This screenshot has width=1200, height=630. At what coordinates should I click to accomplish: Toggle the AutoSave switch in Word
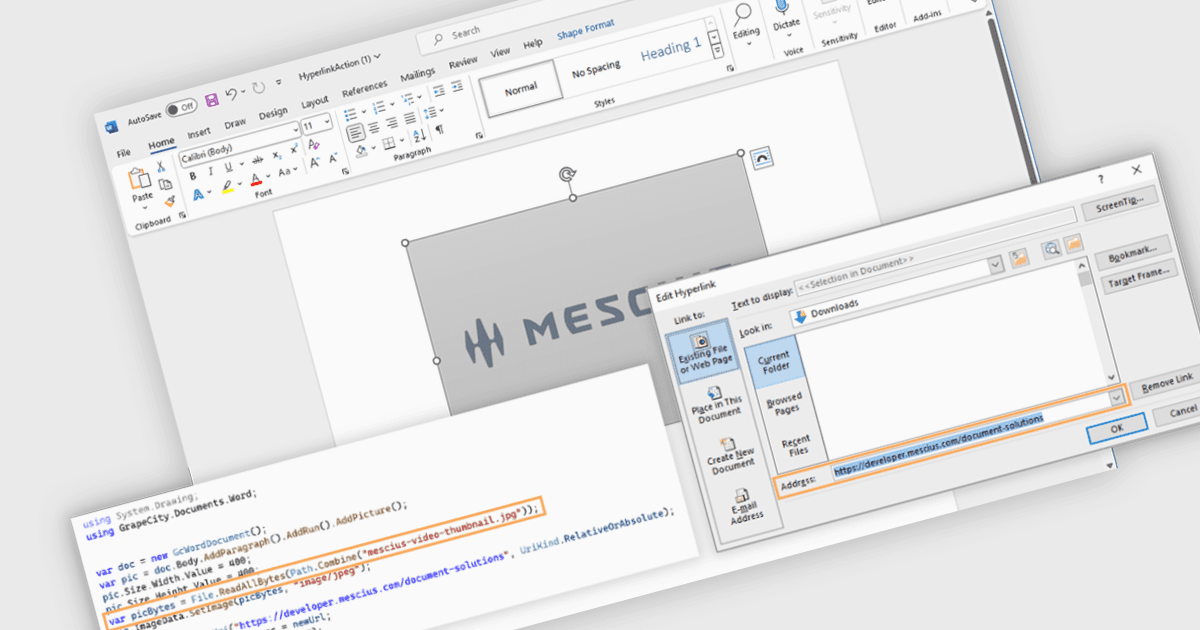182,109
